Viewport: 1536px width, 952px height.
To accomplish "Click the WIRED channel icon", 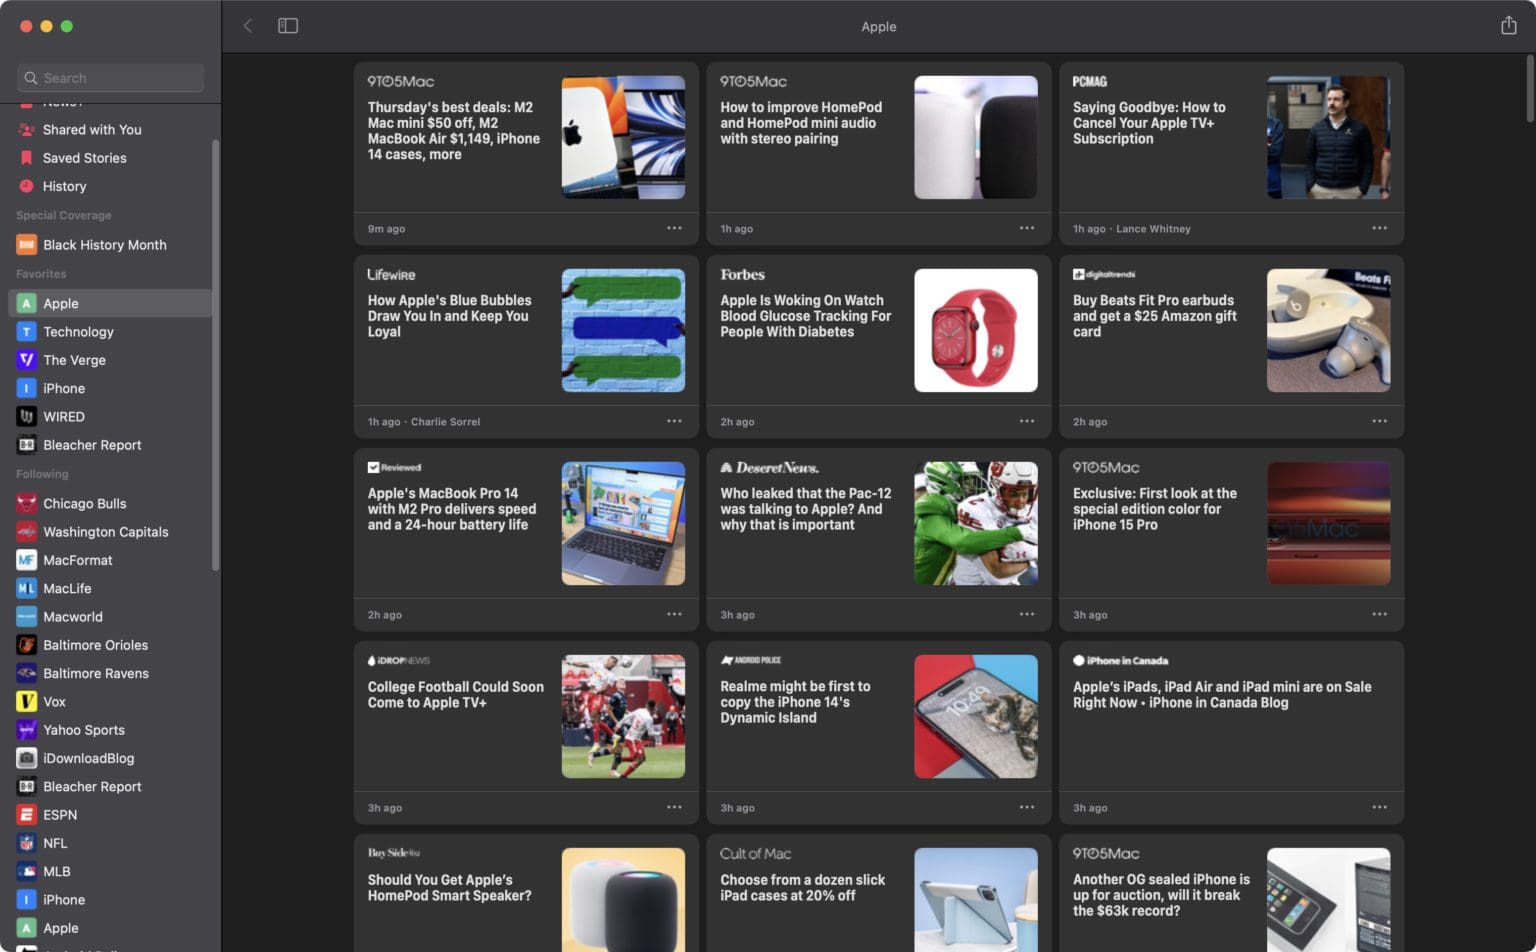I will coord(25,416).
